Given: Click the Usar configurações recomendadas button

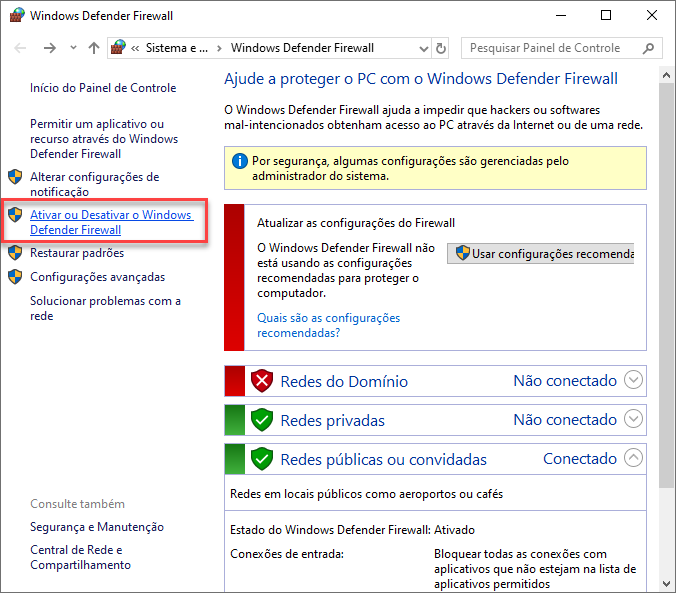Looking at the screenshot, I should [540, 254].
